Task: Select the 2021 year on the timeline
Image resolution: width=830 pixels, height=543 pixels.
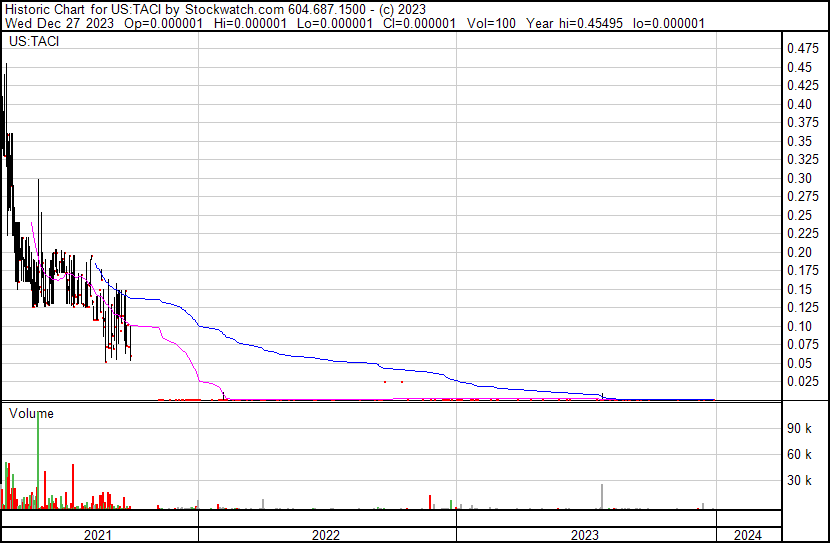Action: pyautogui.click(x=98, y=535)
